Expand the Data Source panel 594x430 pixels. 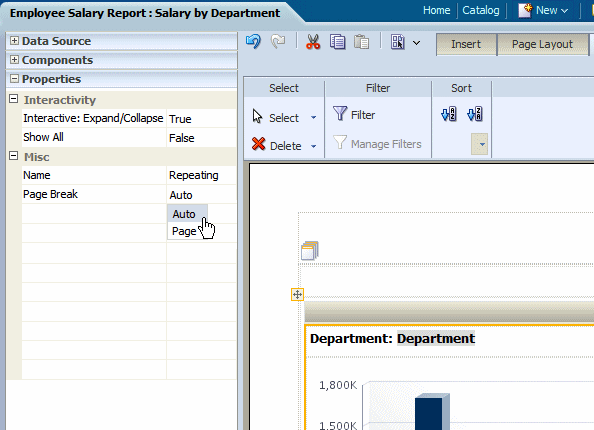(14, 41)
